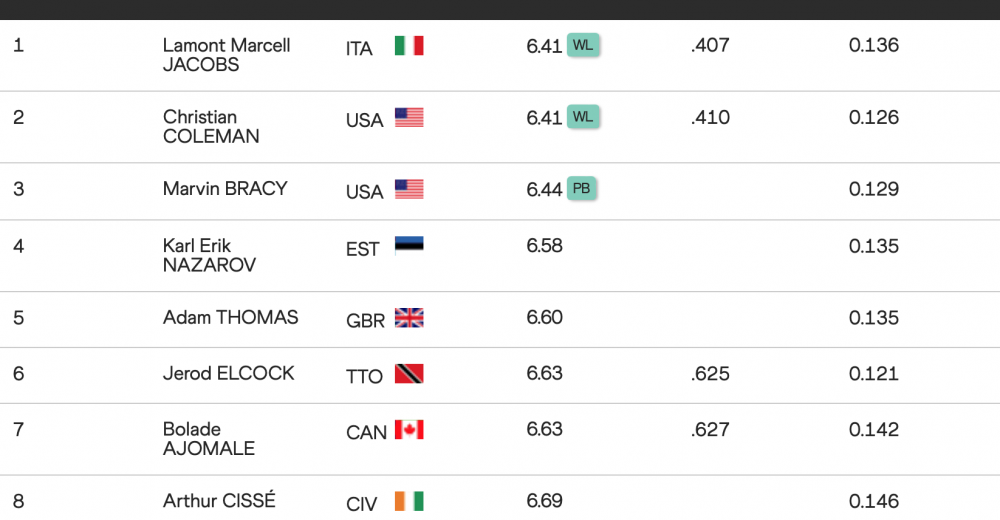The height and width of the screenshot is (520, 1000).
Task: Open Jerod Elcock athlete profile
Action: [228, 374]
